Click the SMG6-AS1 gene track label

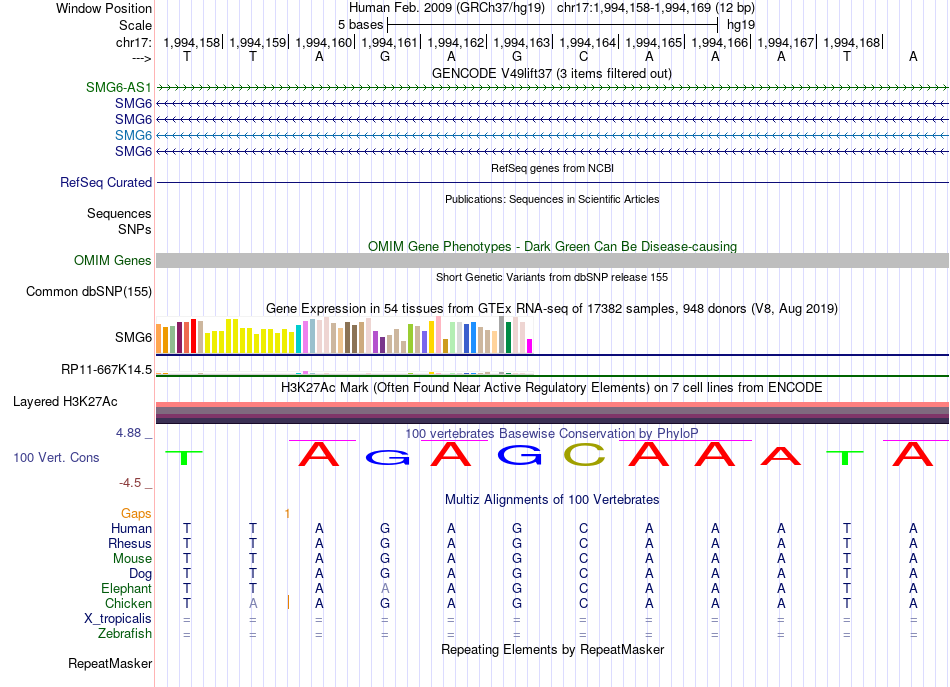(x=119, y=87)
